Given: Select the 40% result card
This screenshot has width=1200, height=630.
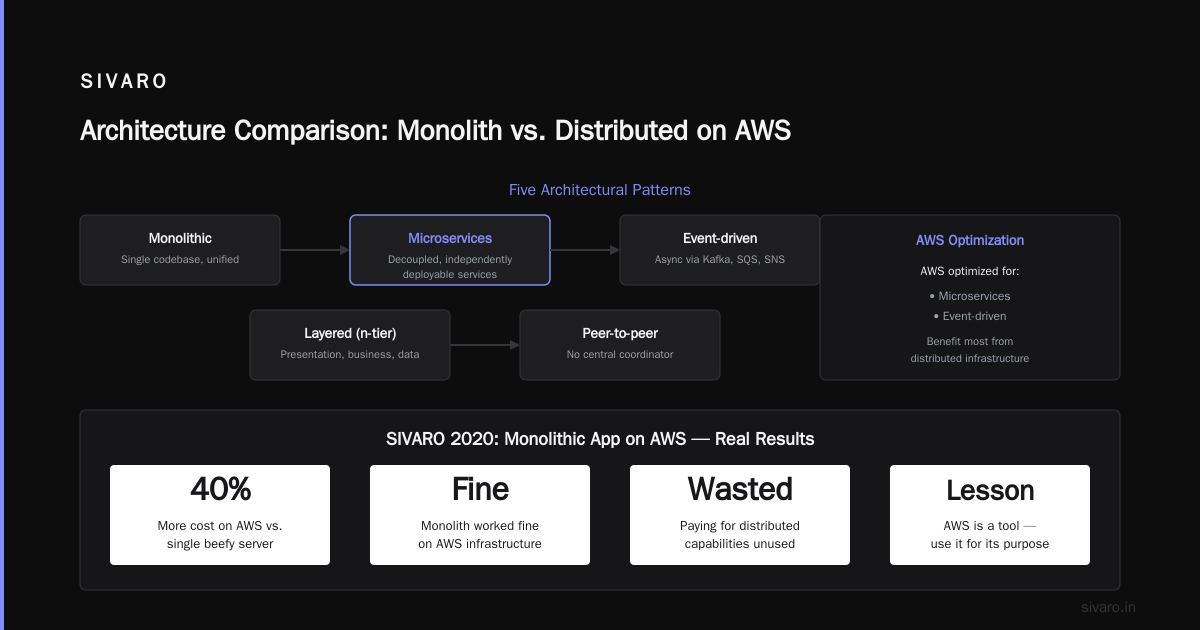Looking at the screenshot, I should (x=220, y=515).
